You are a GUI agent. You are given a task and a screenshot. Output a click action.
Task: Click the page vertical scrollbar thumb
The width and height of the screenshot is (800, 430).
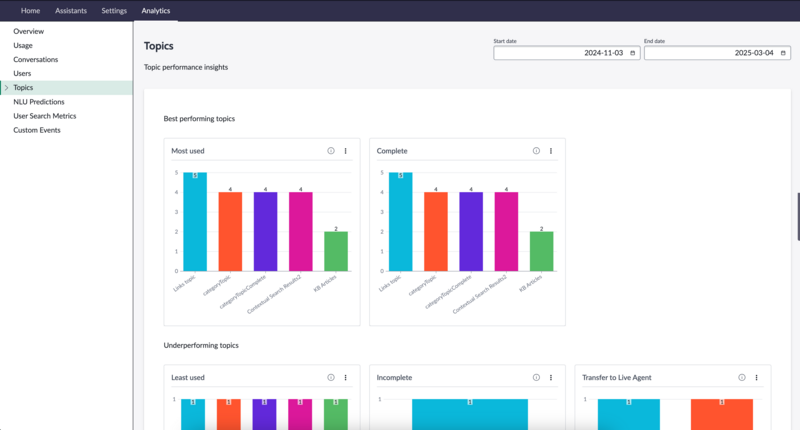[x=798, y=216]
